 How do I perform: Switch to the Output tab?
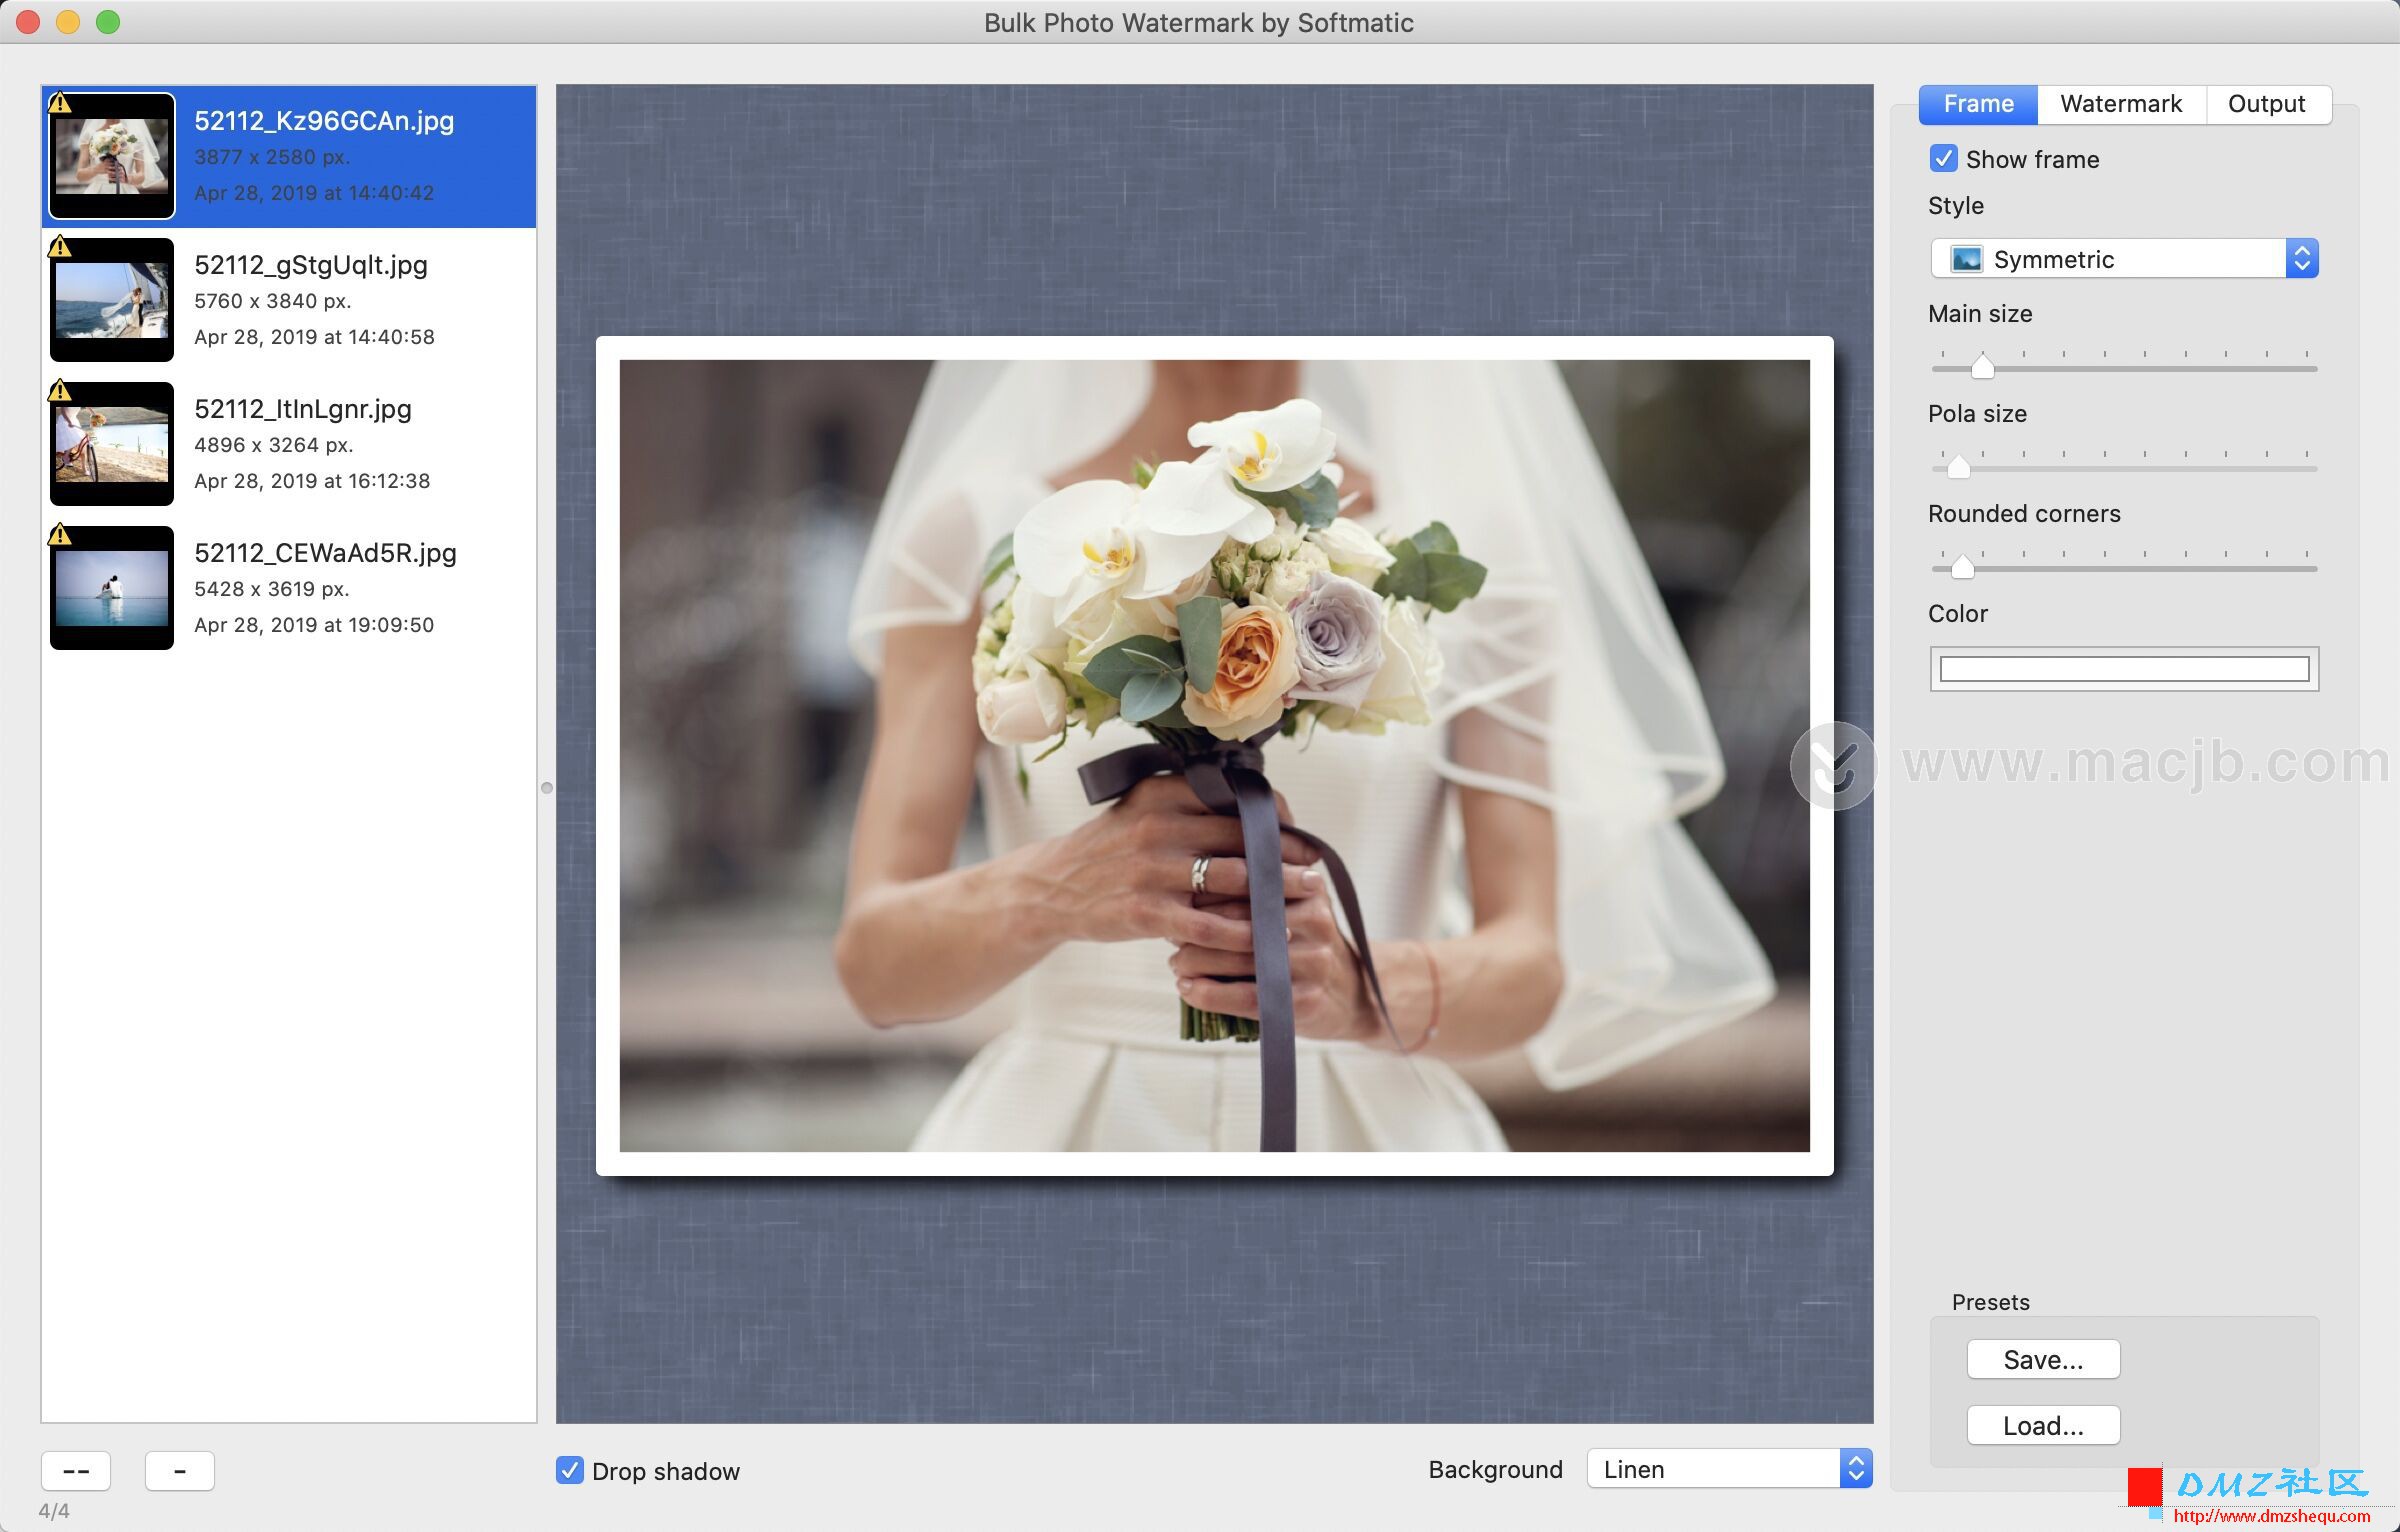[x=2267, y=104]
